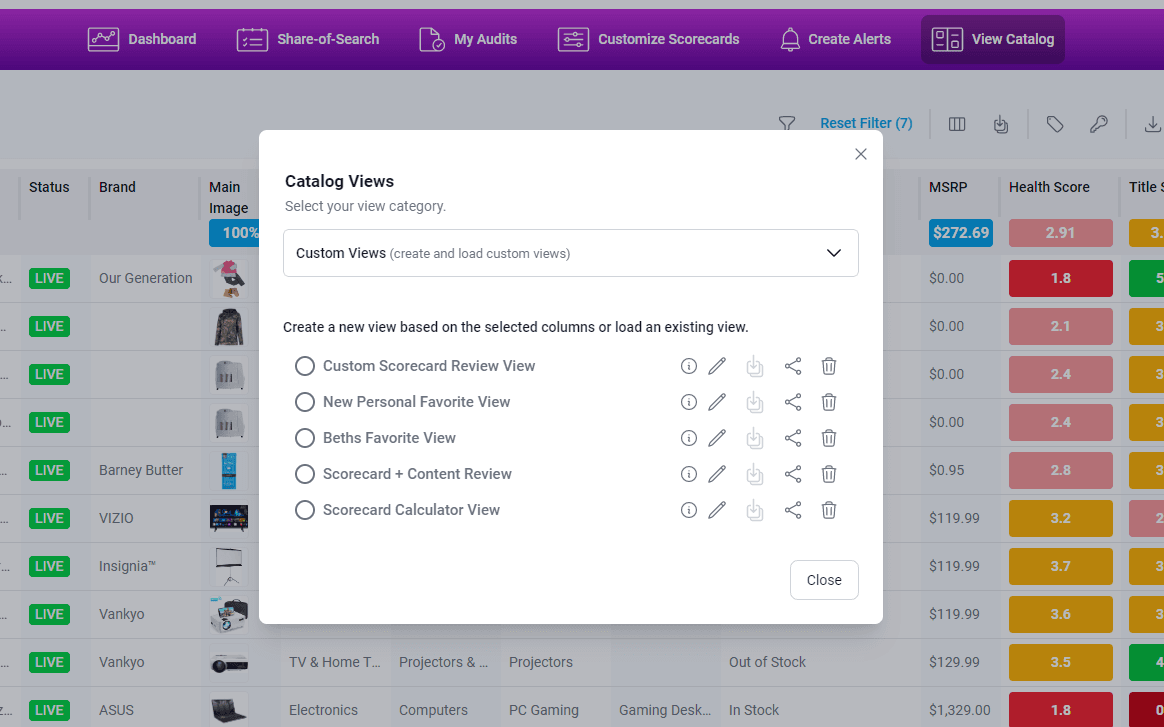Delete the Scorecard + Content Review view
The image size is (1164, 727).
[x=829, y=474]
